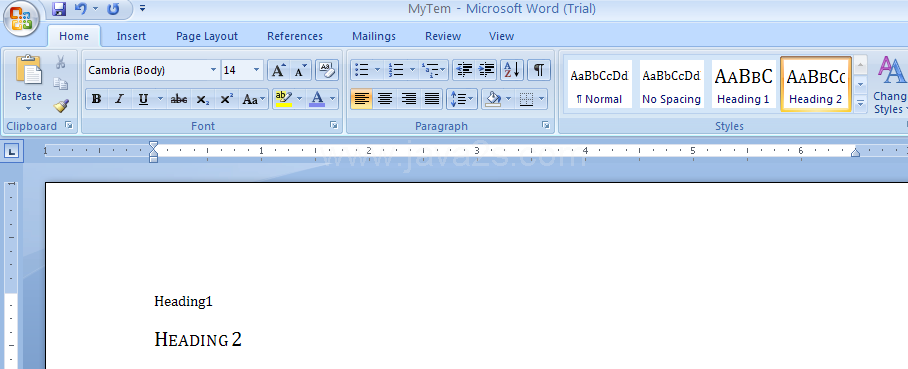Switch to the Insert tab
This screenshot has height=369, width=908.
coord(131,36)
